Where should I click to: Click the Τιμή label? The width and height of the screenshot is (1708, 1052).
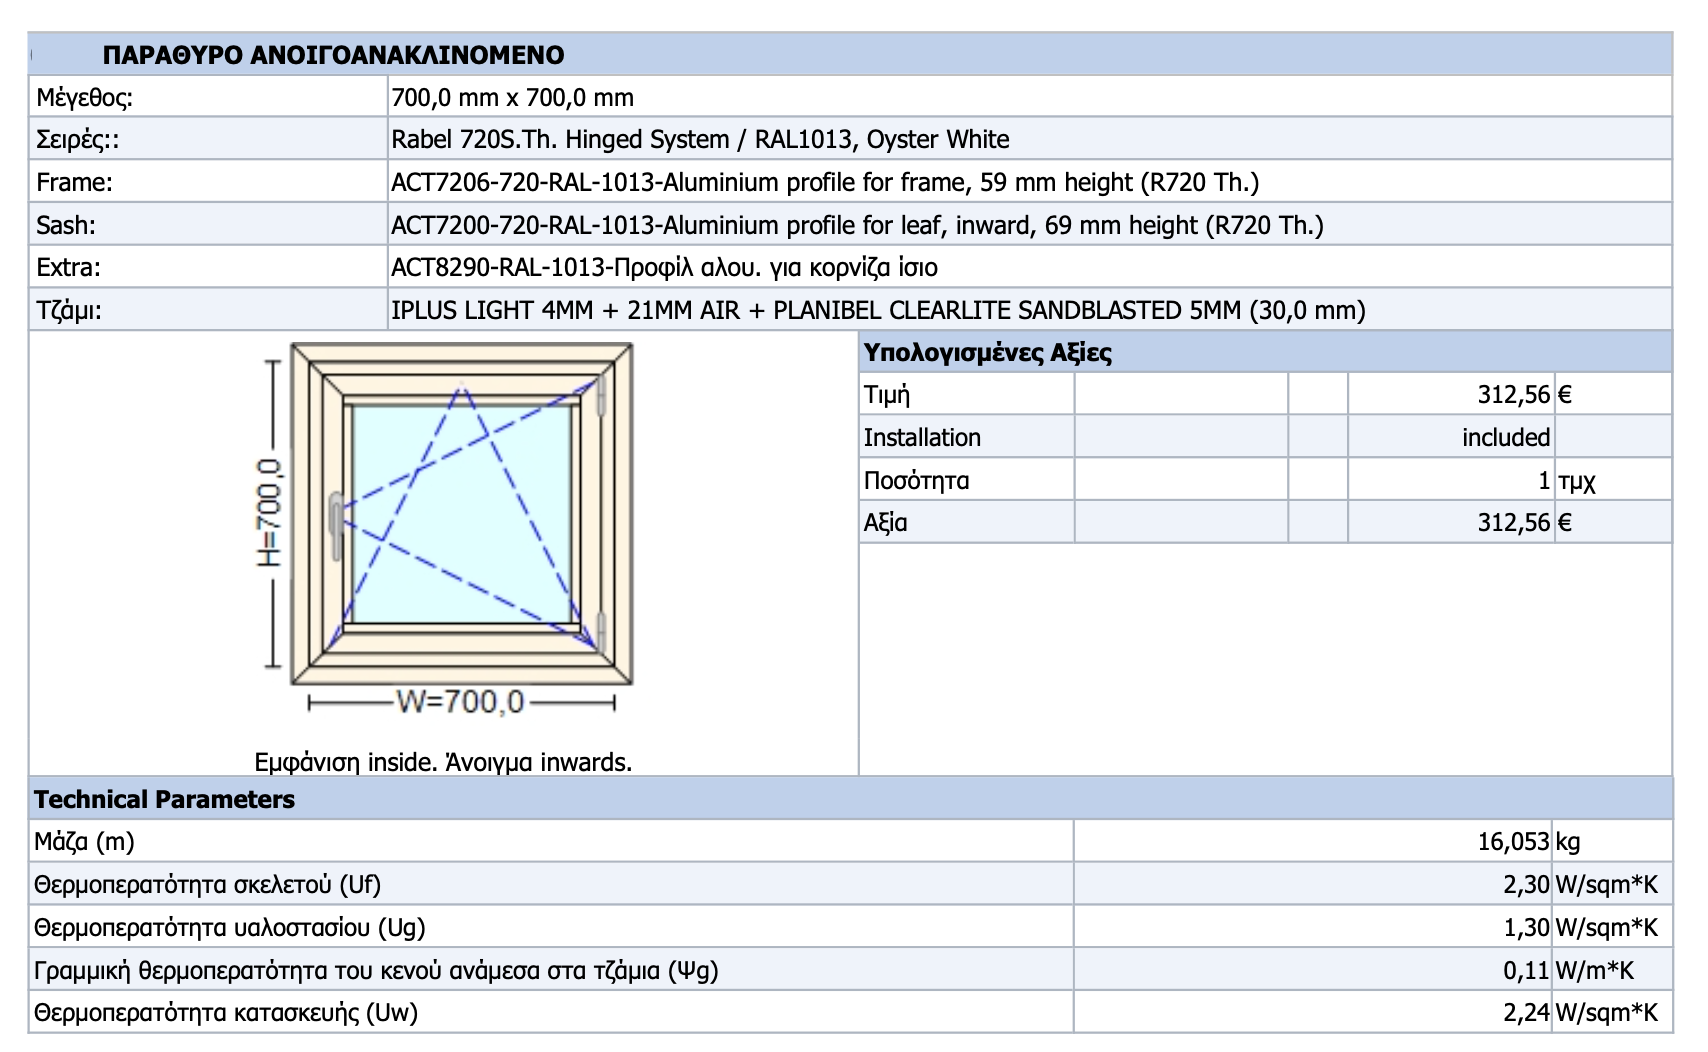click(x=886, y=394)
